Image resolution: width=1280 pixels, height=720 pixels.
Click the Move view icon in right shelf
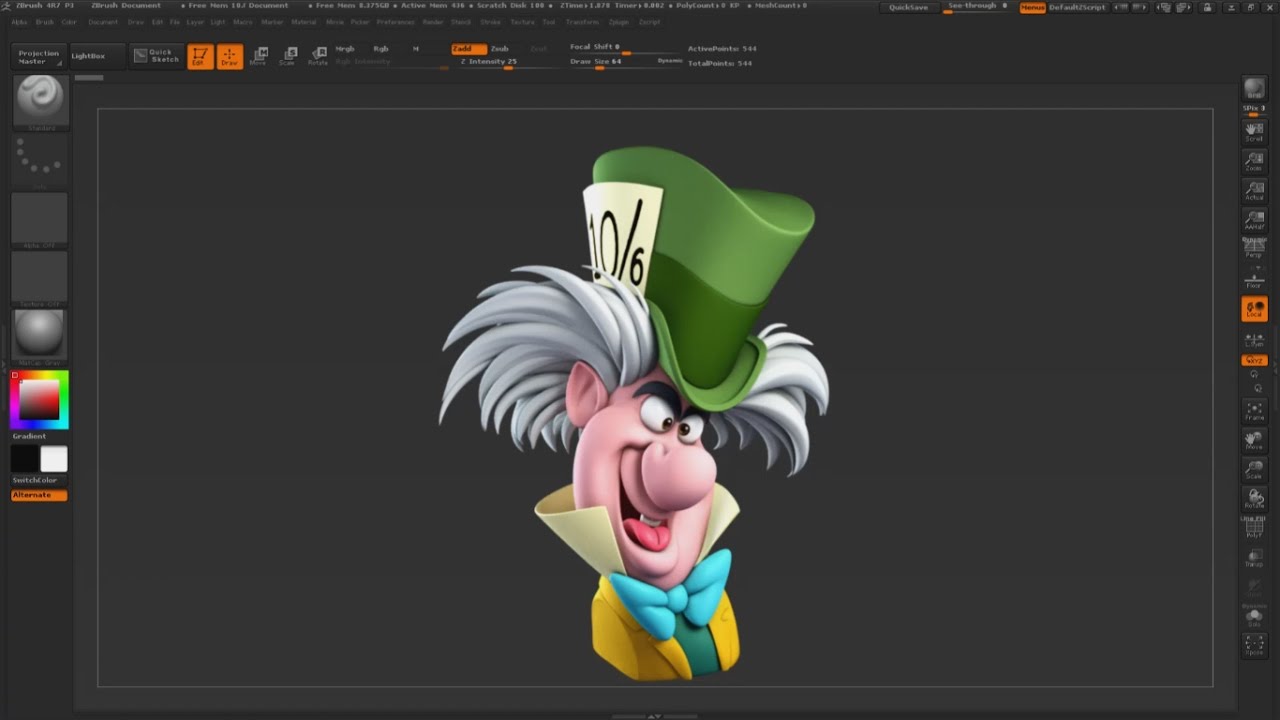(x=1254, y=440)
